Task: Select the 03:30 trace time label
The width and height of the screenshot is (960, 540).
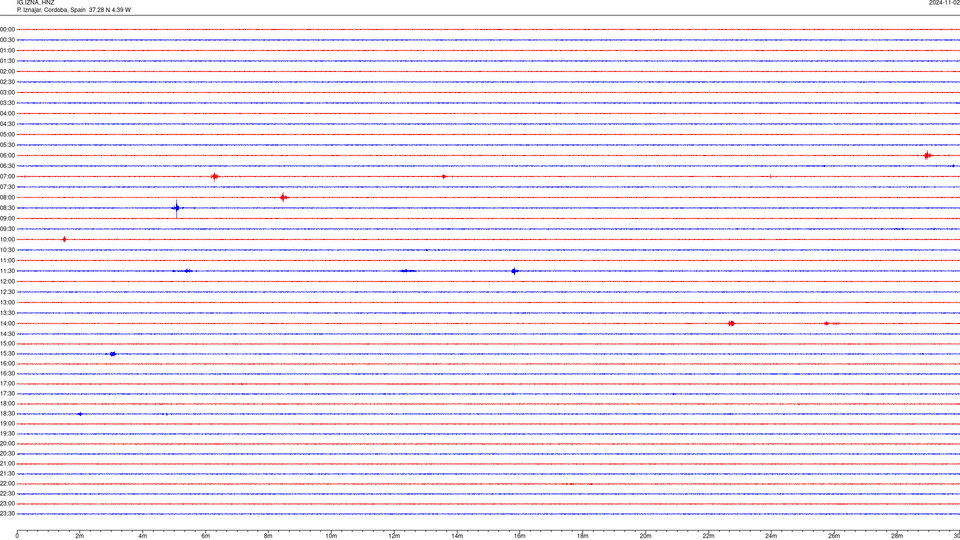Action: pos(7,103)
